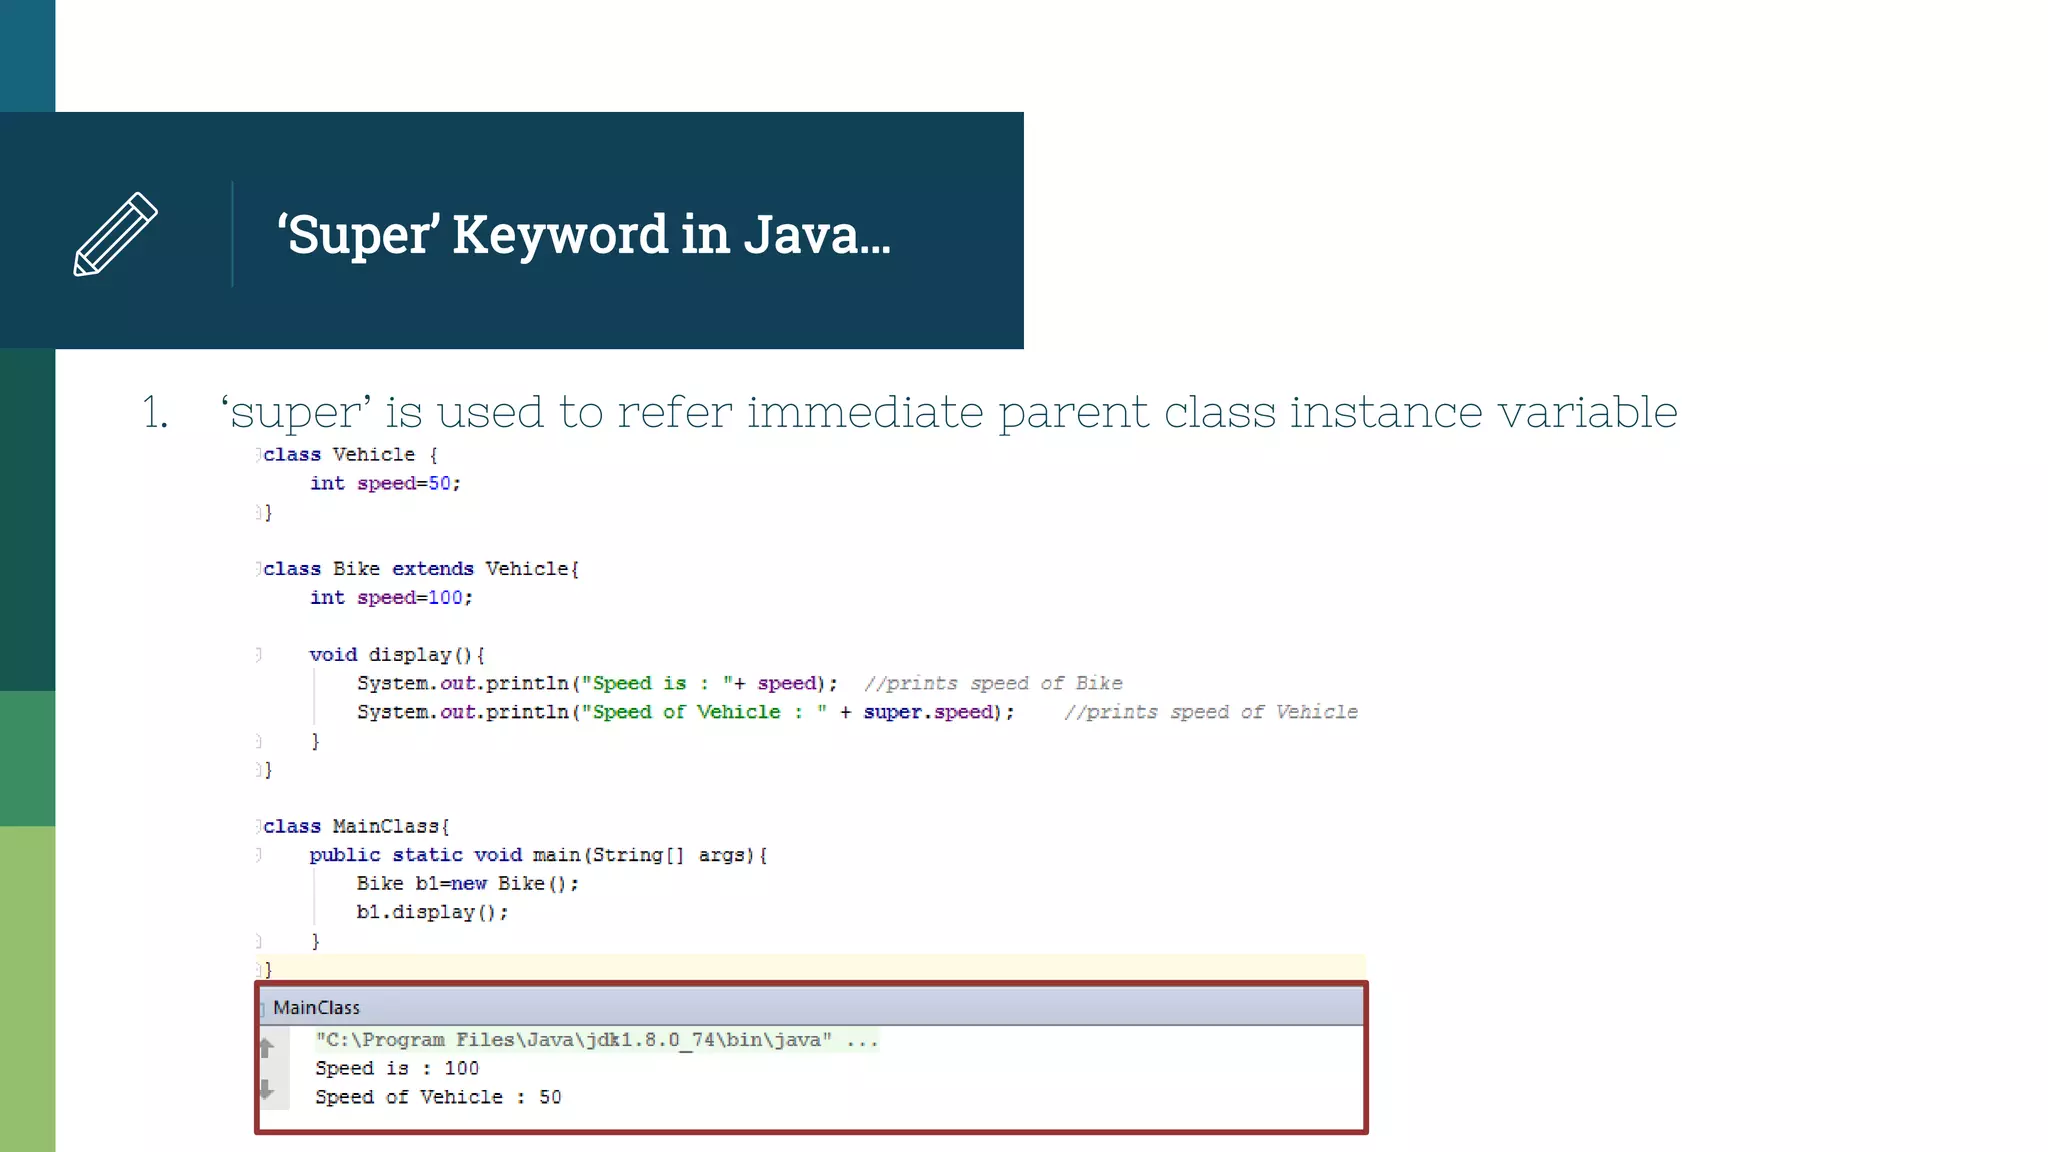Click the '//prints speed of Vehicle' comment
This screenshot has width=2048, height=1152.
[1210, 712]
